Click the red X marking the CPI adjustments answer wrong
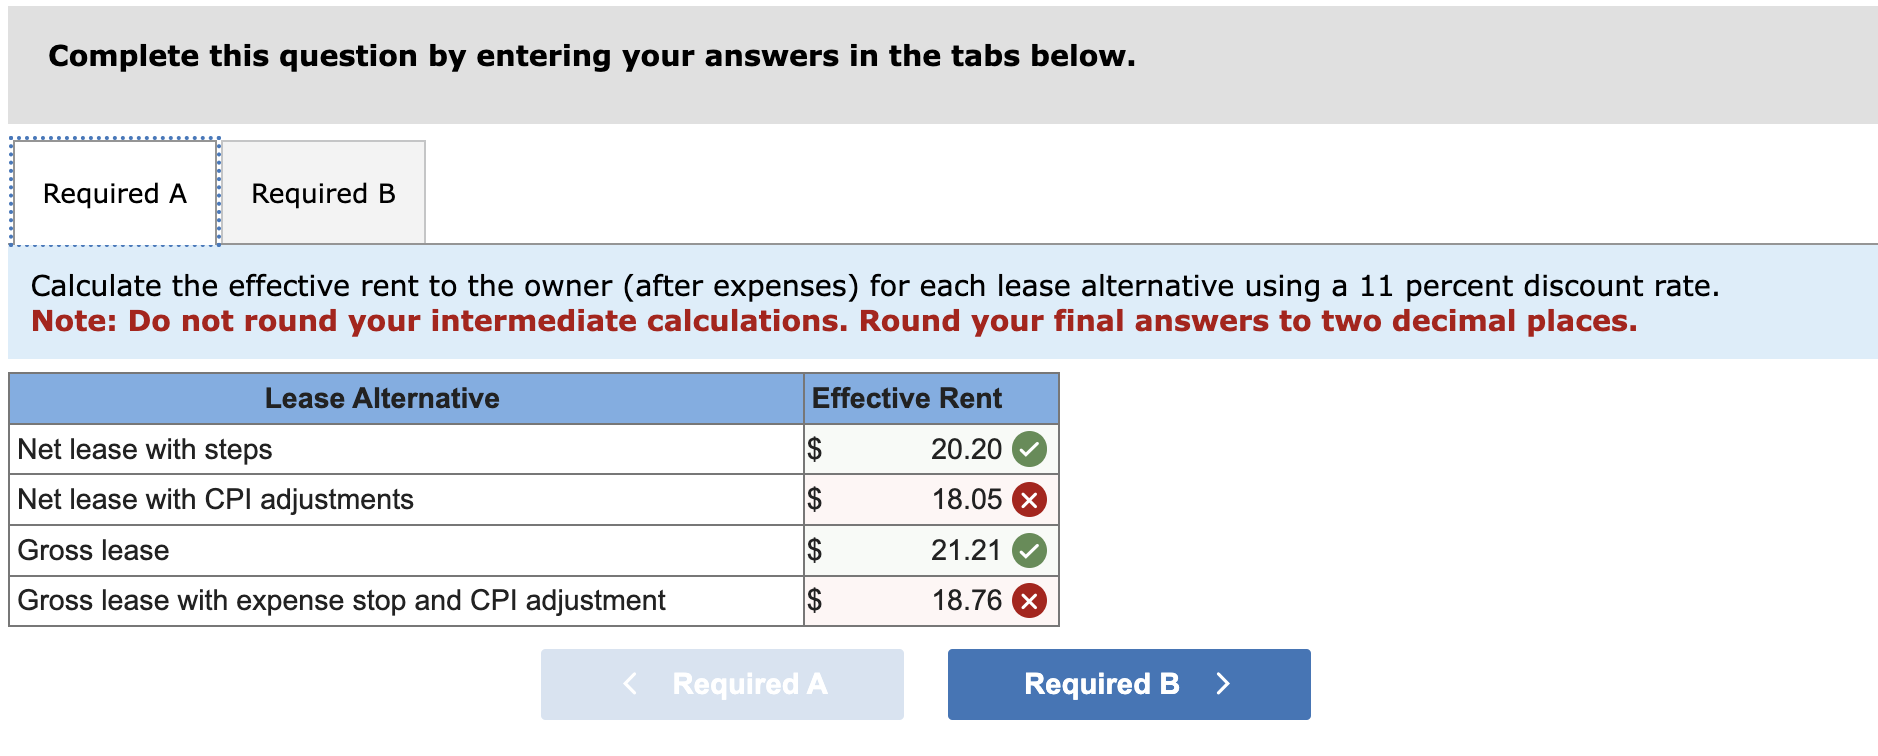This screenshot has height=756, width=1878. click(1030, 500)
